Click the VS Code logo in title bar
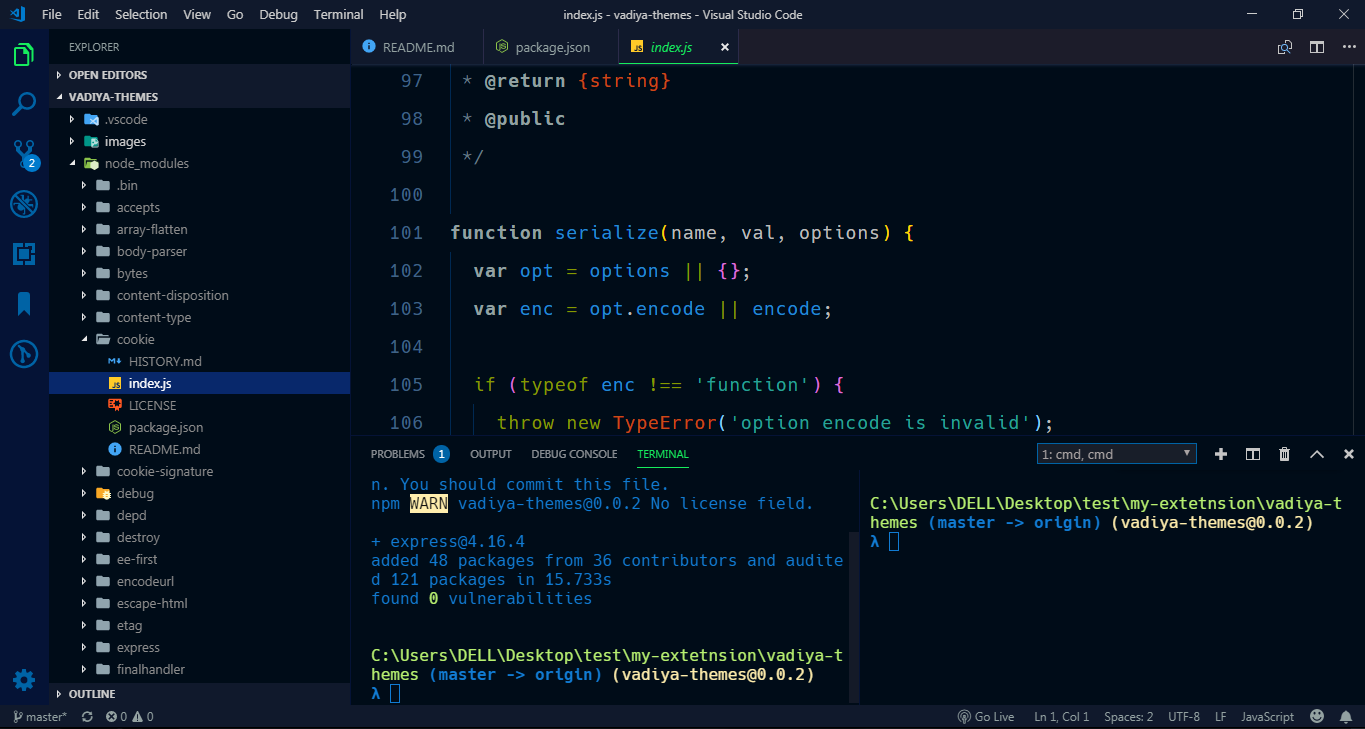The height and width of the screenshot is (729, 1365). coord(16,14)
